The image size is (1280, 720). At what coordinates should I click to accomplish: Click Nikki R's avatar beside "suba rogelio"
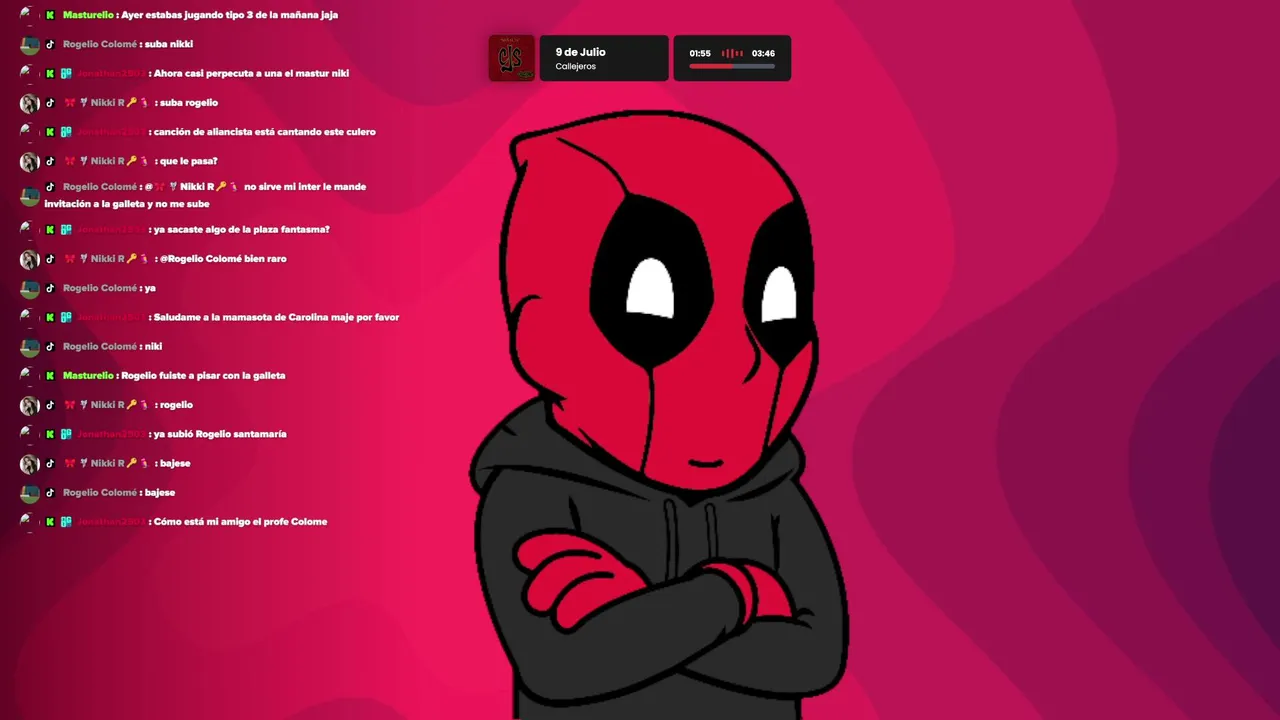30,103
